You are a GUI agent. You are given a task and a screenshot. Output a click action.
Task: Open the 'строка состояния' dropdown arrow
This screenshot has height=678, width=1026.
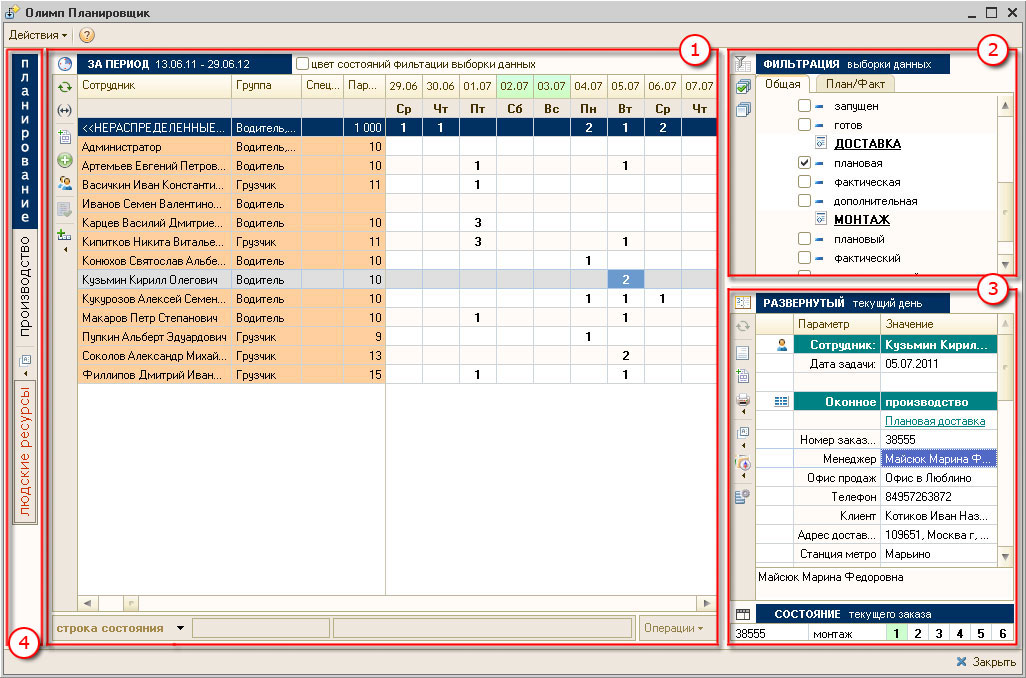(180, 628)
